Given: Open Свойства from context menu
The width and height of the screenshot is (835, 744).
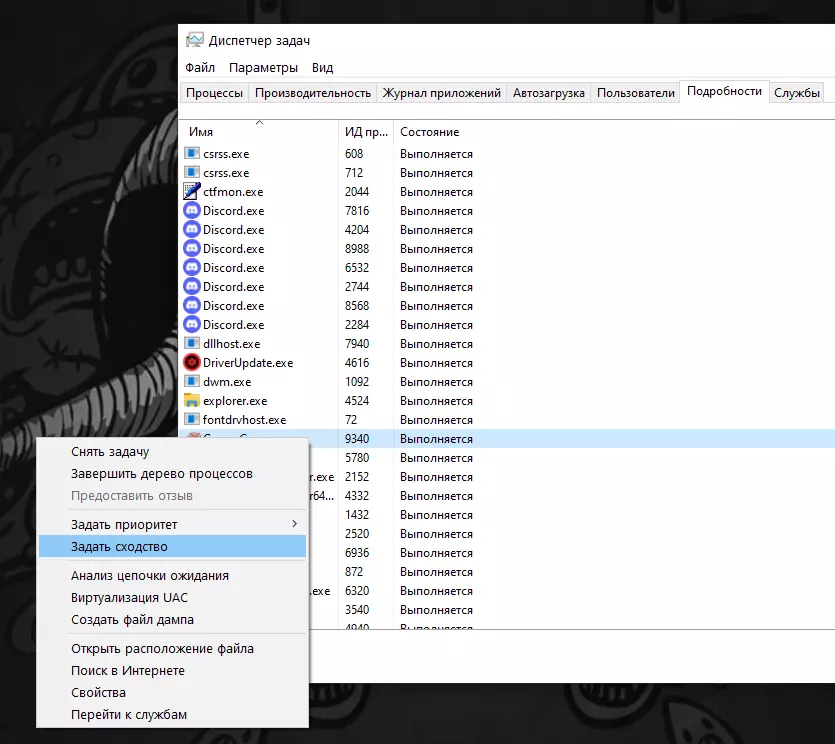Looking at the screenshot, I should (x=173, y=692).
